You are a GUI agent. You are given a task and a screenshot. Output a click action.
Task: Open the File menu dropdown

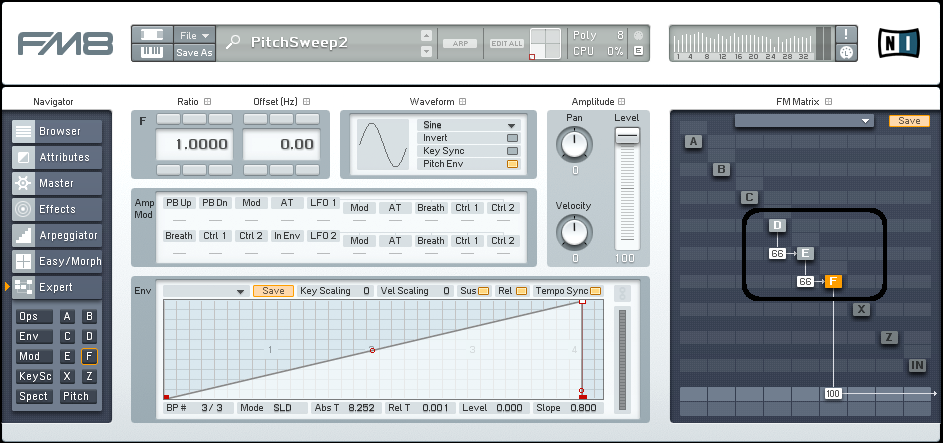(x=194, y=35)
